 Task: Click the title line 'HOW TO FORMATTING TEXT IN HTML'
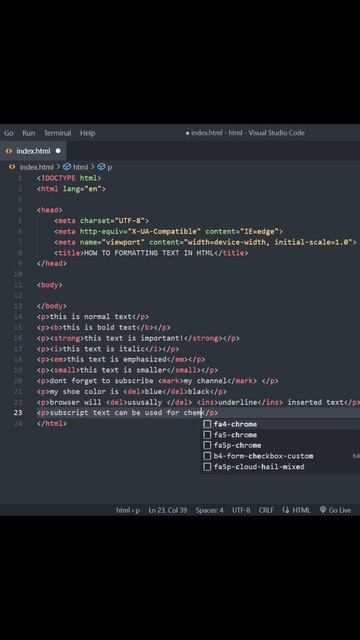coord(151,253)
